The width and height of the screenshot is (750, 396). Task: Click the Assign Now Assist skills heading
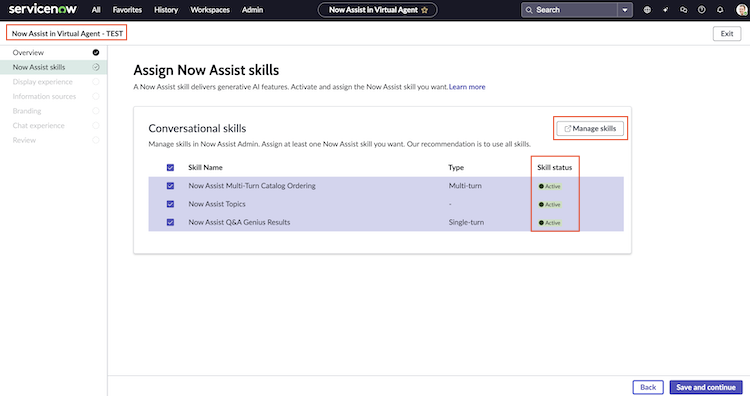point(206,70)
